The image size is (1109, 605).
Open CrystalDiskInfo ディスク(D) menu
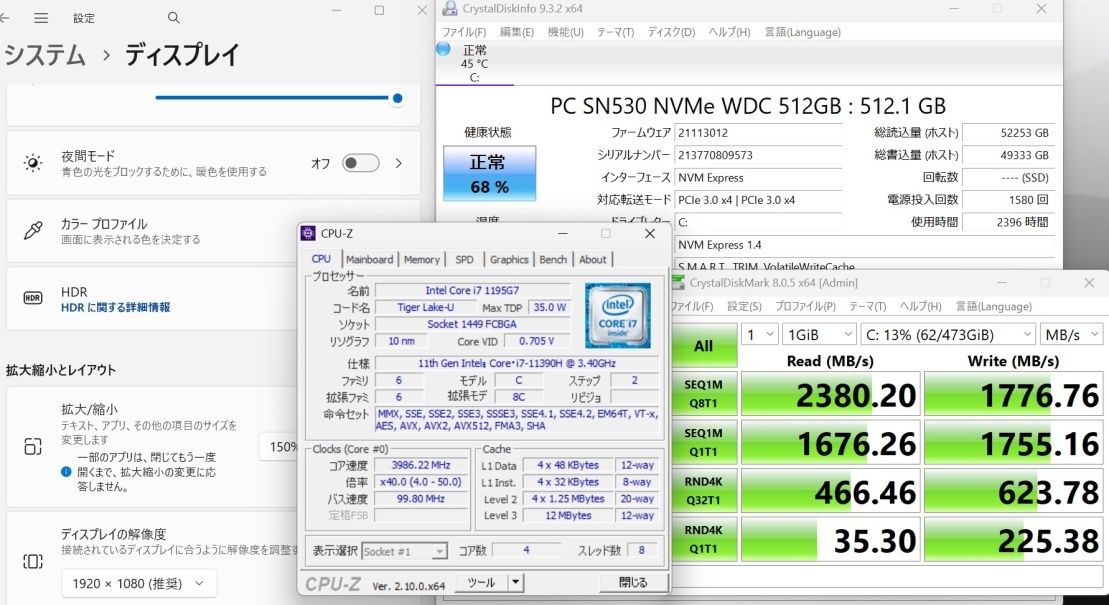click(671, 33)
